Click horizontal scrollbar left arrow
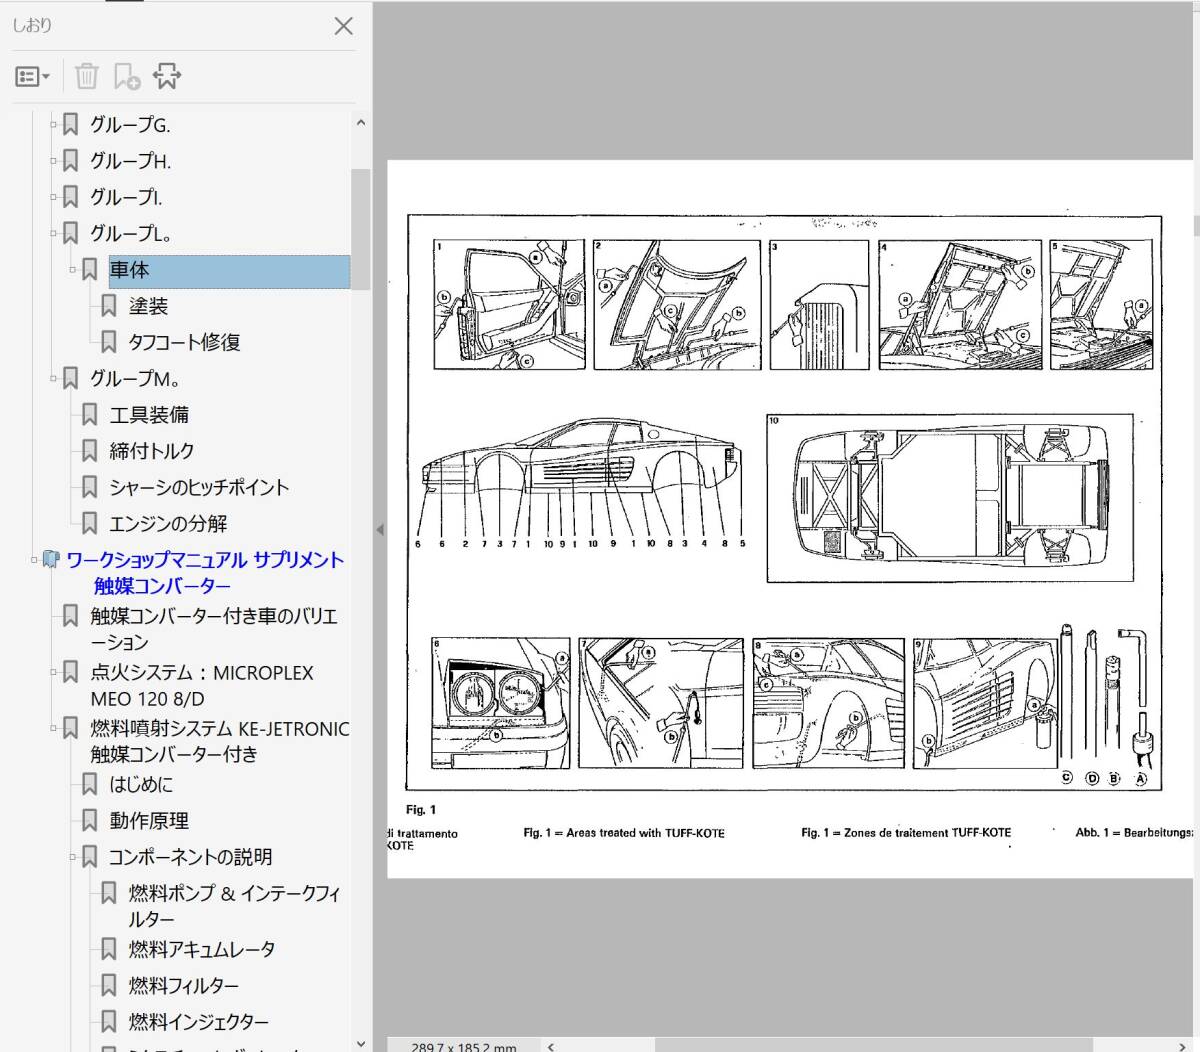The width and height of the screenshot is (1200, 1052). point(551,1046)
